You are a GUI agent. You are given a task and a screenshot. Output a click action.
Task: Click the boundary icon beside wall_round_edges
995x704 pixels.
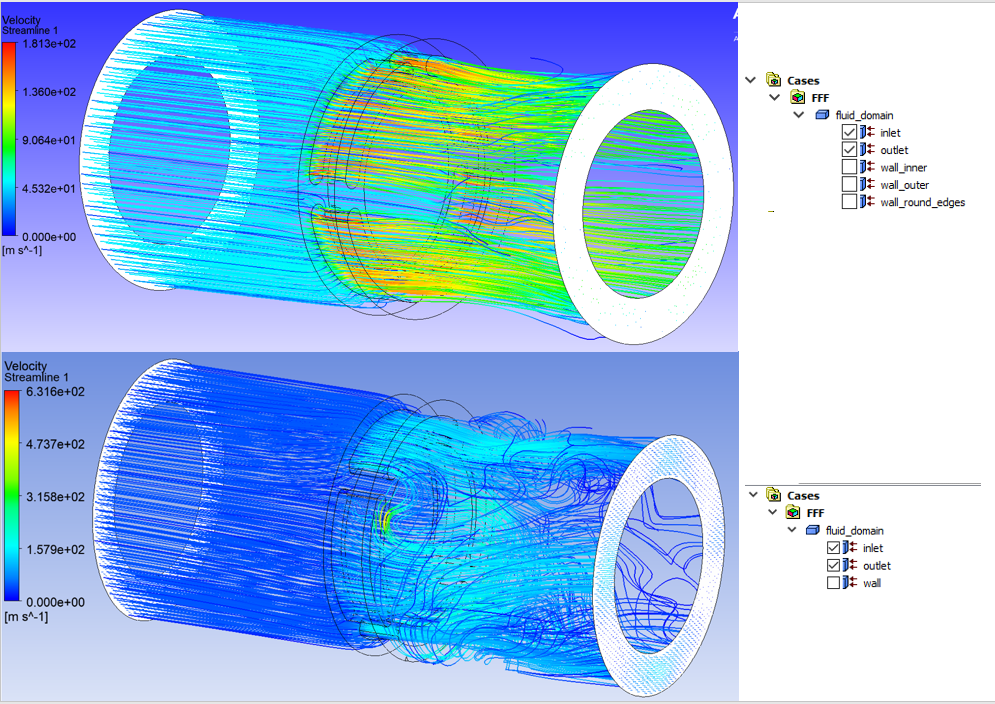point(867,201)
